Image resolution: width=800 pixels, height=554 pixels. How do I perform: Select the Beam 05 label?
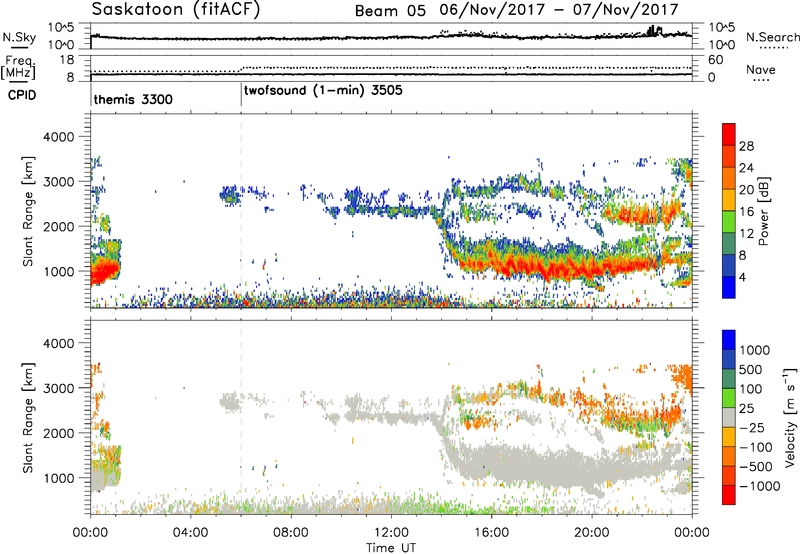pyautogui.click(x=390, y=11)
